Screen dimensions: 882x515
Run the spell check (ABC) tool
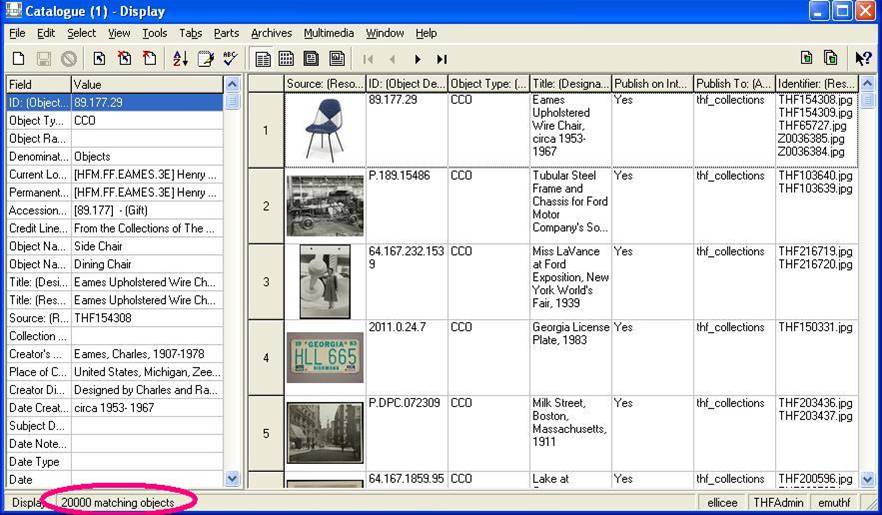pos(230,60)
